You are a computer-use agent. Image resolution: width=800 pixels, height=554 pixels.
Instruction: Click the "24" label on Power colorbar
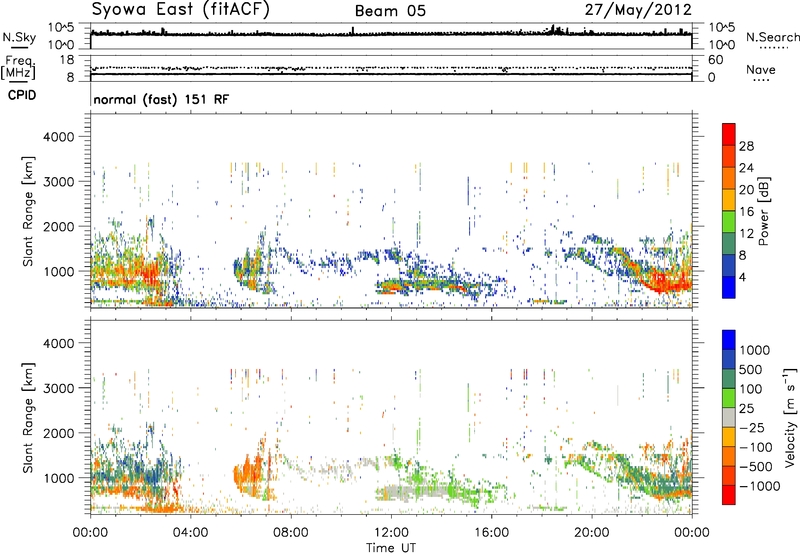[746, 168]
